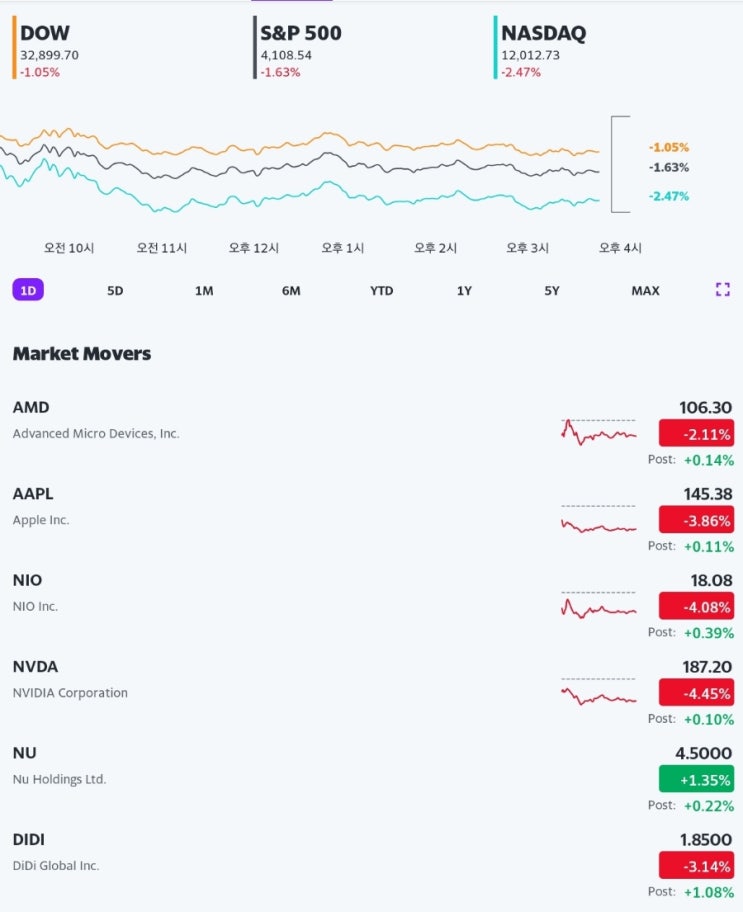Click the 오전 10시 time axis label

pos(69,248)
